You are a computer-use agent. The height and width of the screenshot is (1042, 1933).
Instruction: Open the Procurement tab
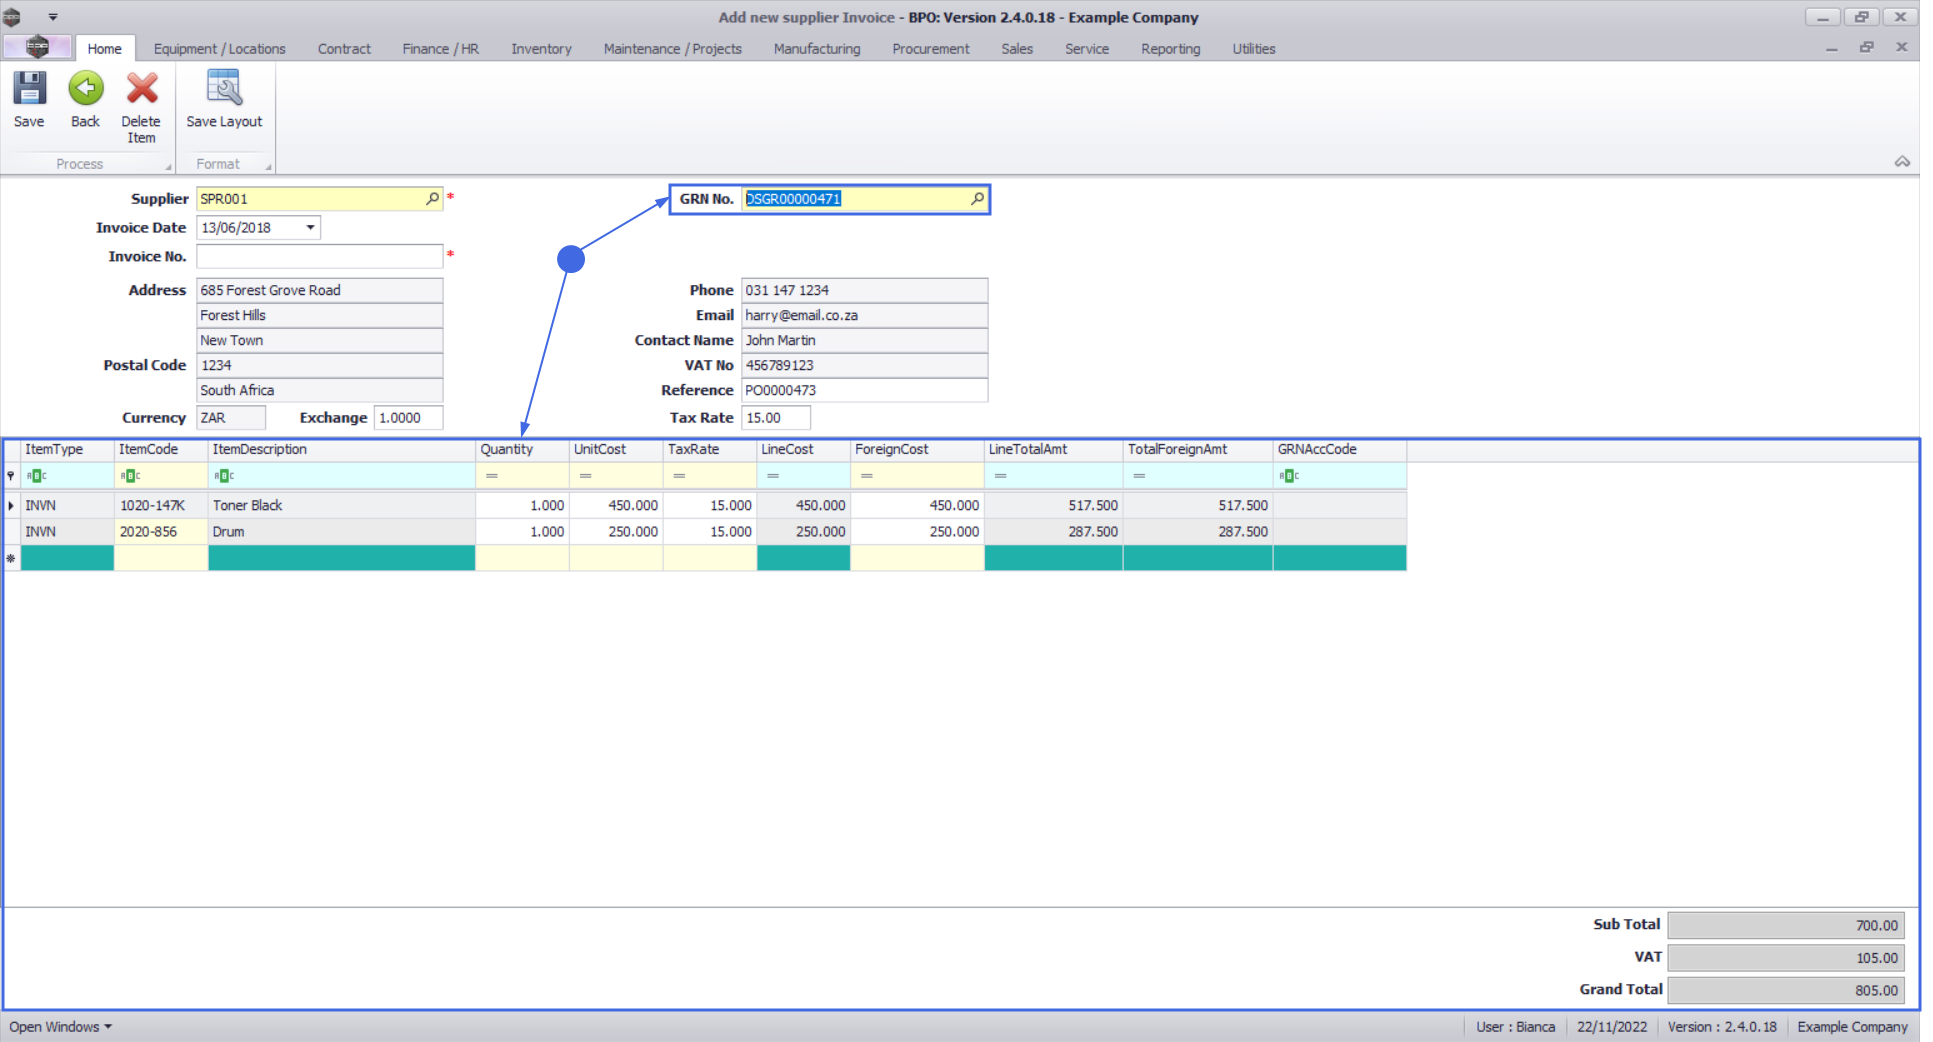[930, 48]
